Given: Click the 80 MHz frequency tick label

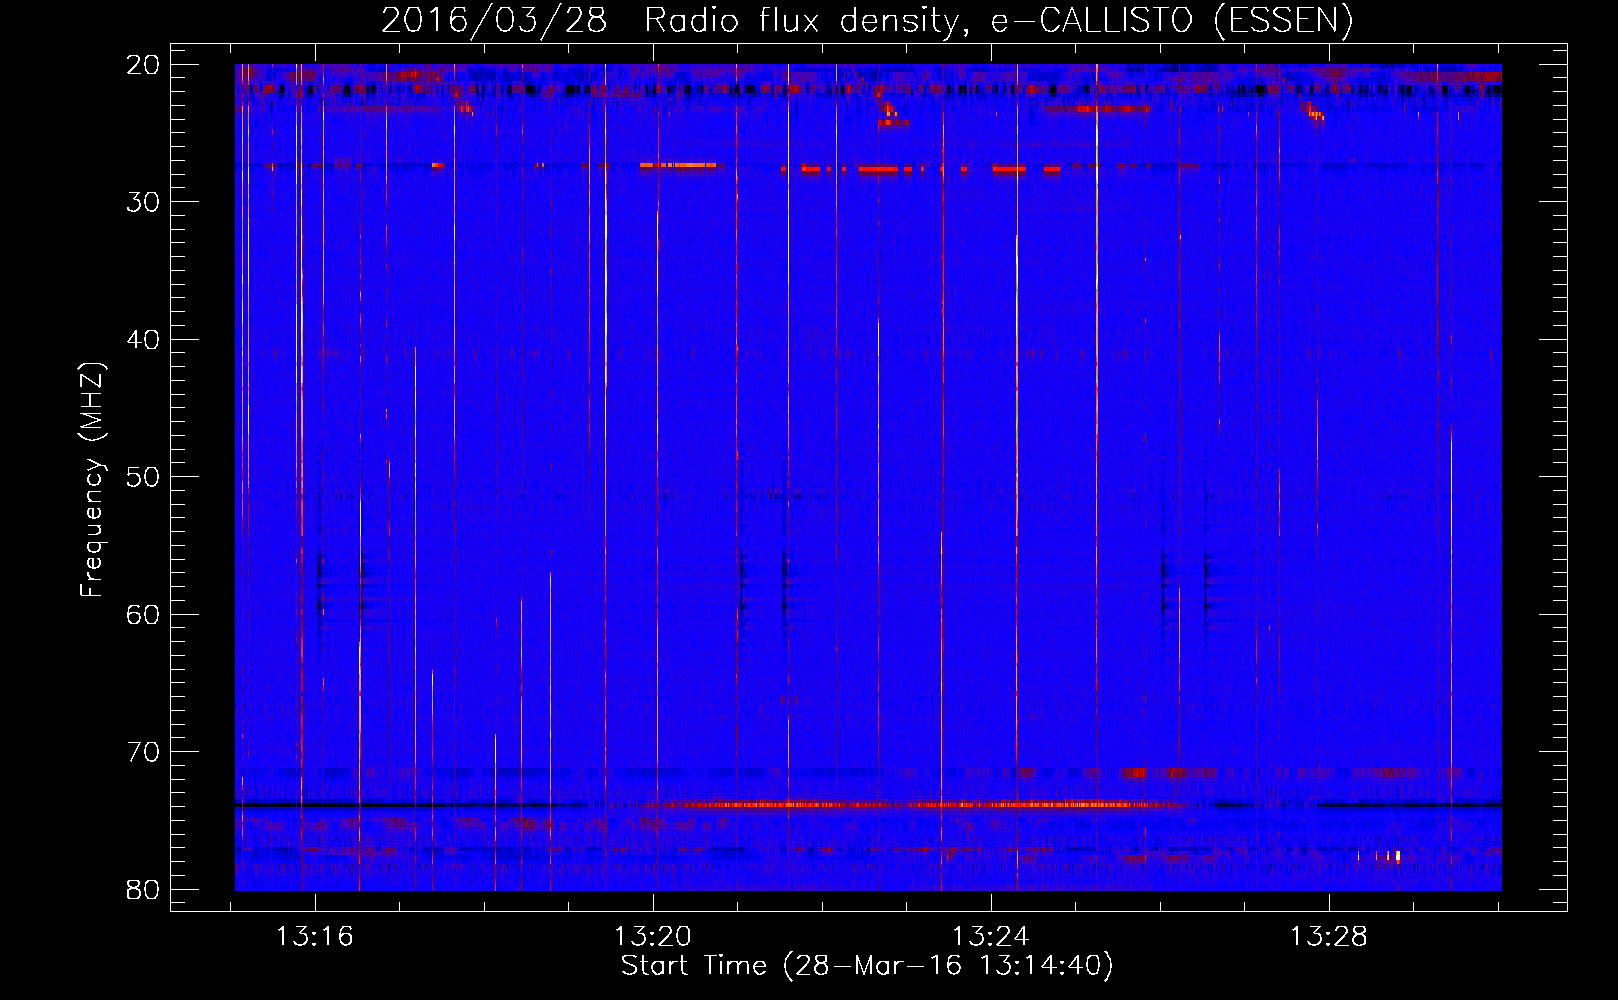Looking at the screenshot, I should [143, 889].
